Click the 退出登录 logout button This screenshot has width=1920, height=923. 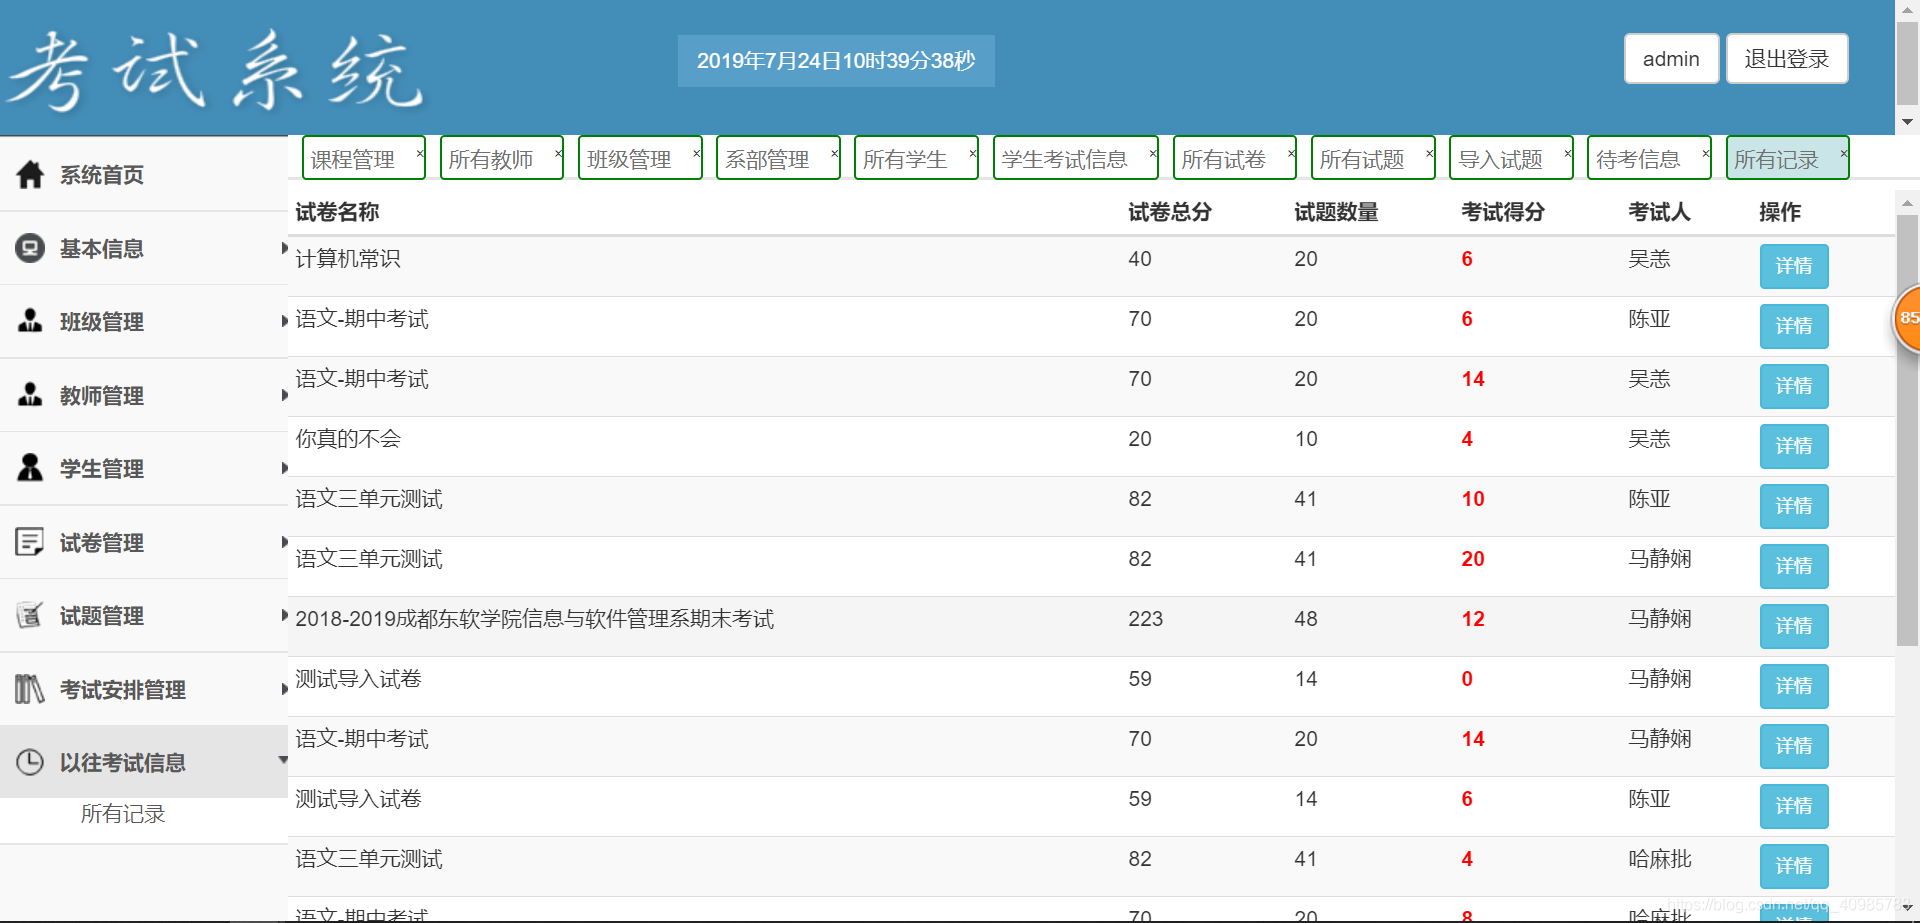pyautogui.click(x=1786, y=59)
